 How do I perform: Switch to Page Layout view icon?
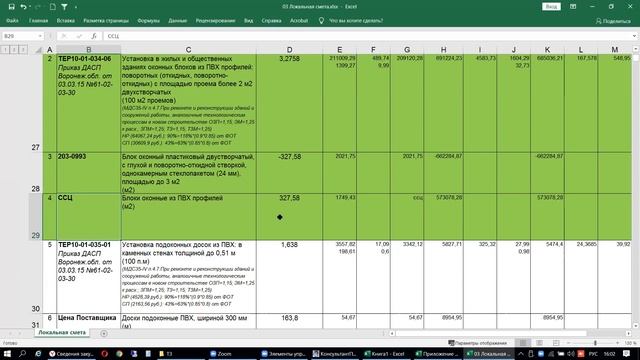click(539, 343)
